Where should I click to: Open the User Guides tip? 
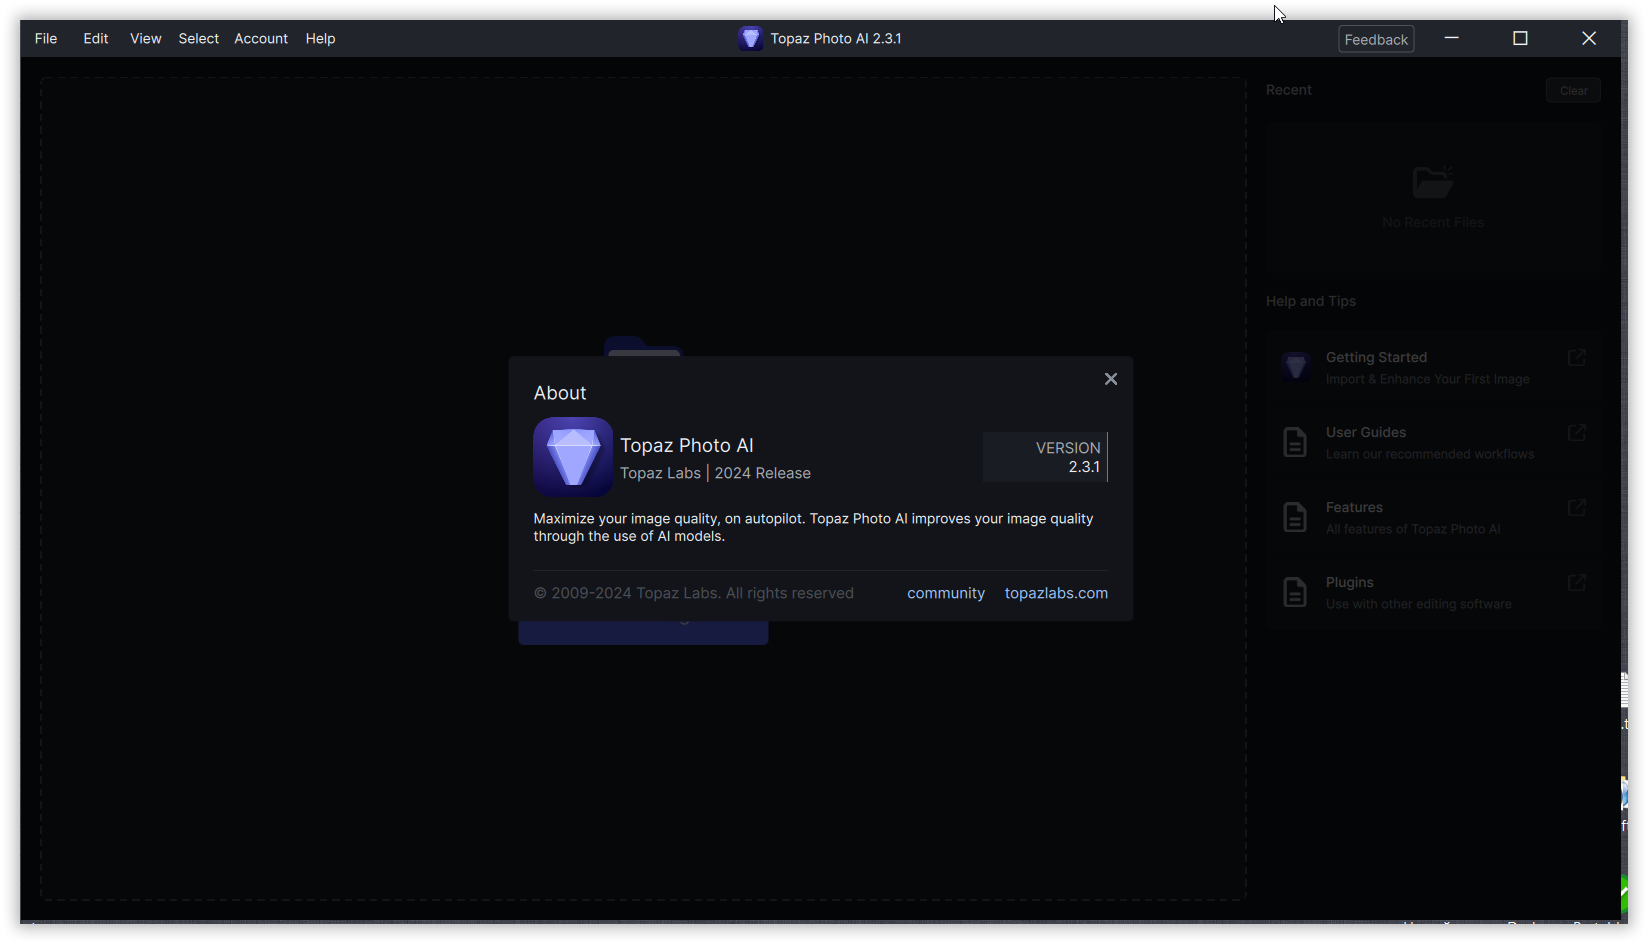(1432, 442)
